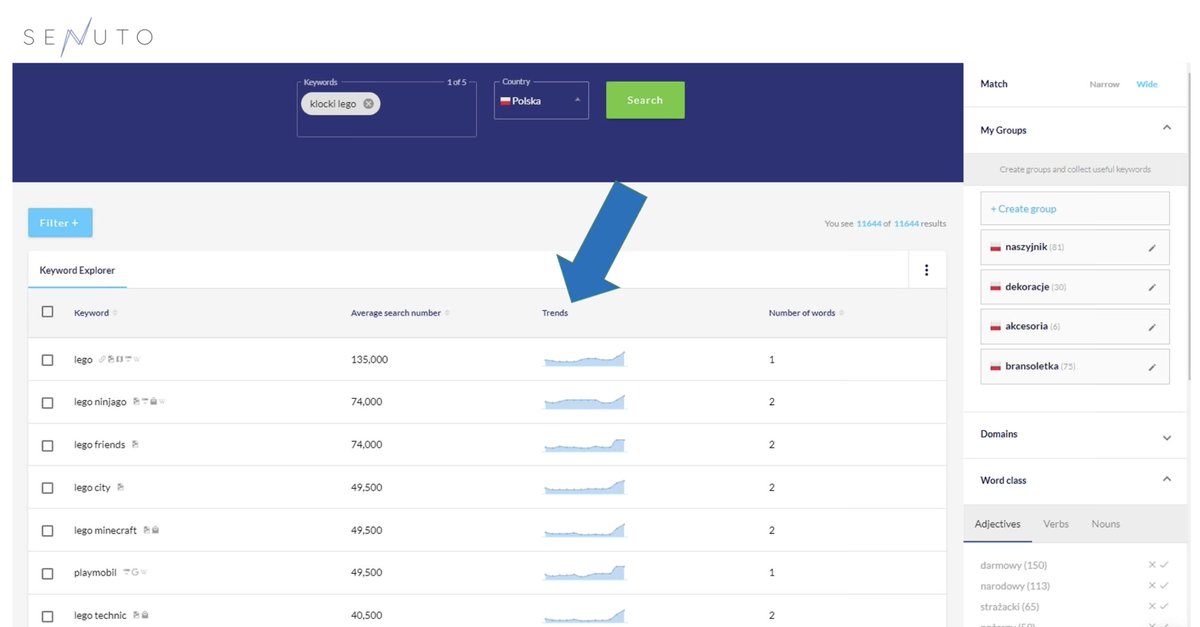
Task: Click feature icon next to 'lego city'
Action: (x=120, y=488)
